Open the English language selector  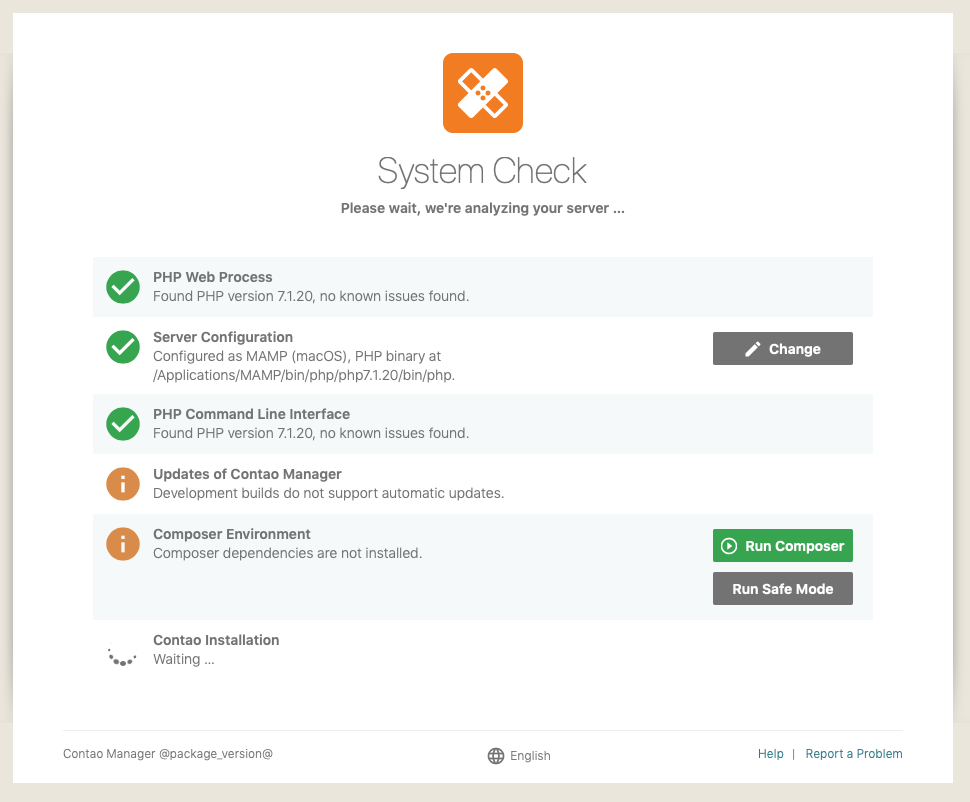[x=519, y=756]
